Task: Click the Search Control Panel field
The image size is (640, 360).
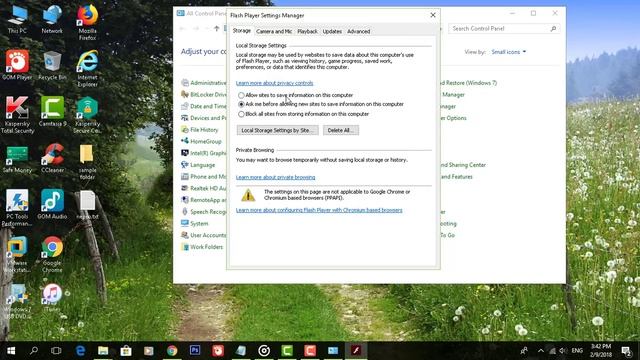Action: [x=504, y=29]
